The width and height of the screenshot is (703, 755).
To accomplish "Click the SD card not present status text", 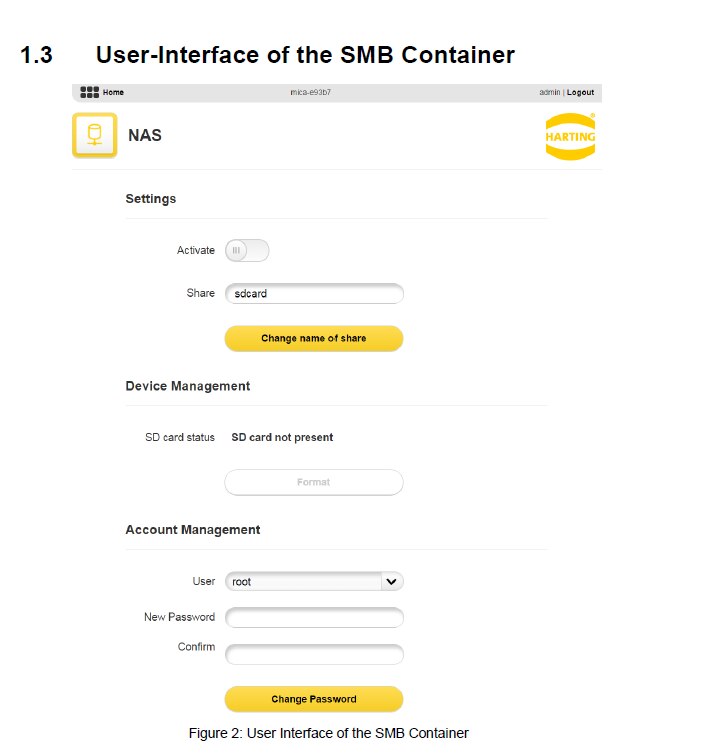I will (x=282, y=437).
